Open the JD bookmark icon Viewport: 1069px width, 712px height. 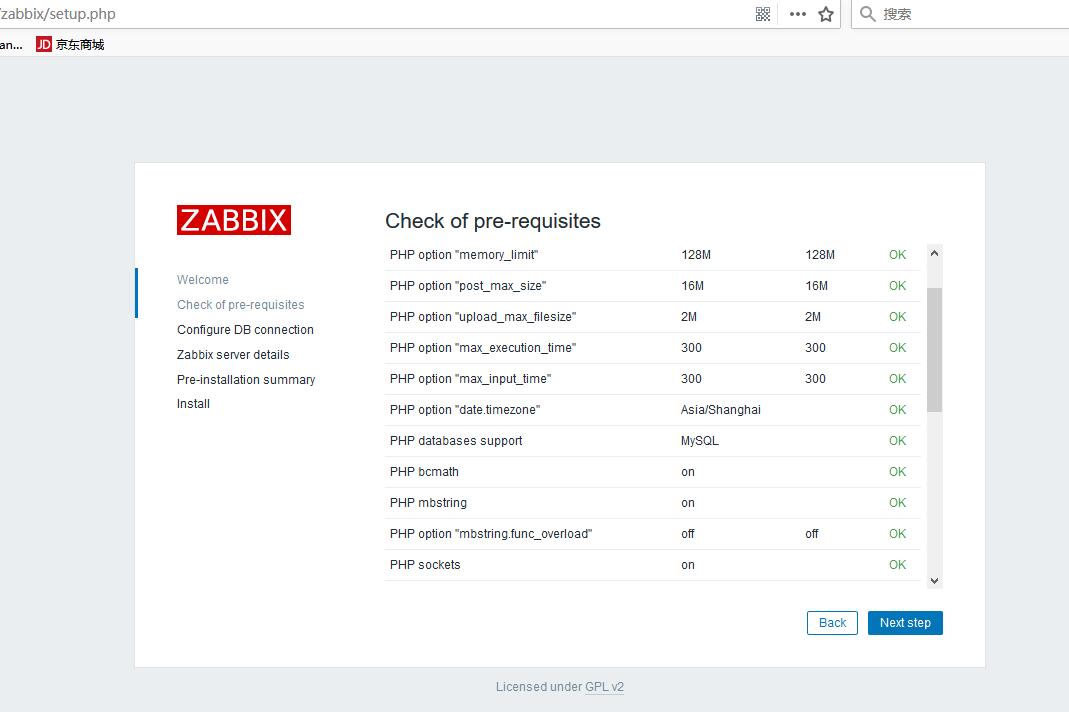pos(44,44)
